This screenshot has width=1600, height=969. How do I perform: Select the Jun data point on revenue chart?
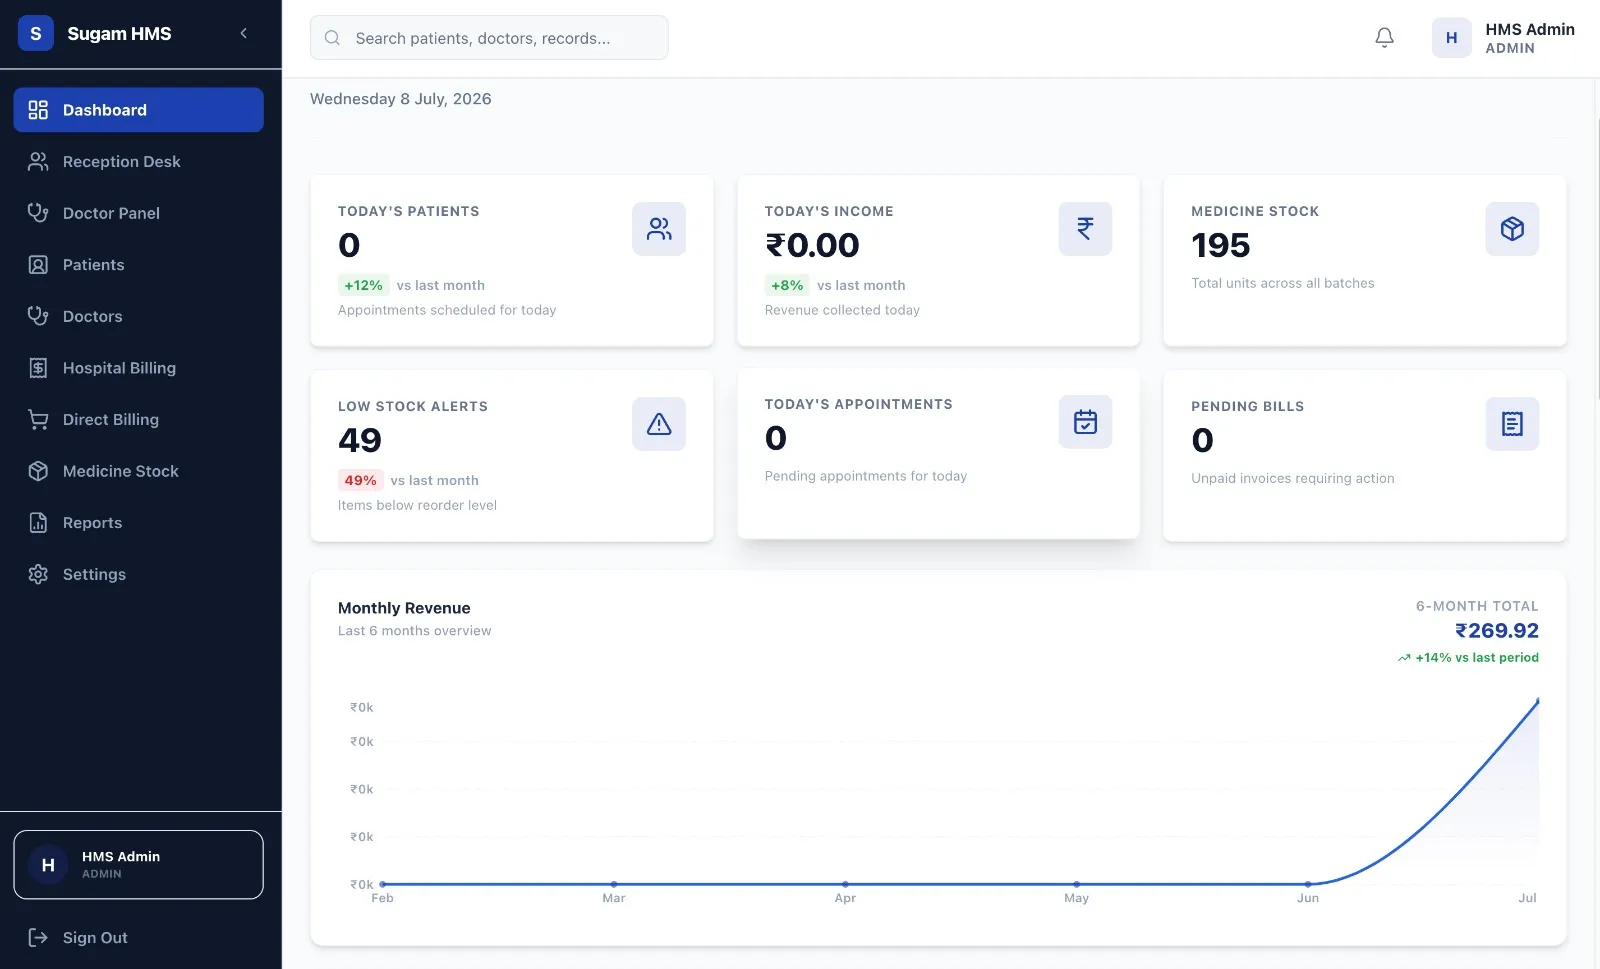(1308, 884)
